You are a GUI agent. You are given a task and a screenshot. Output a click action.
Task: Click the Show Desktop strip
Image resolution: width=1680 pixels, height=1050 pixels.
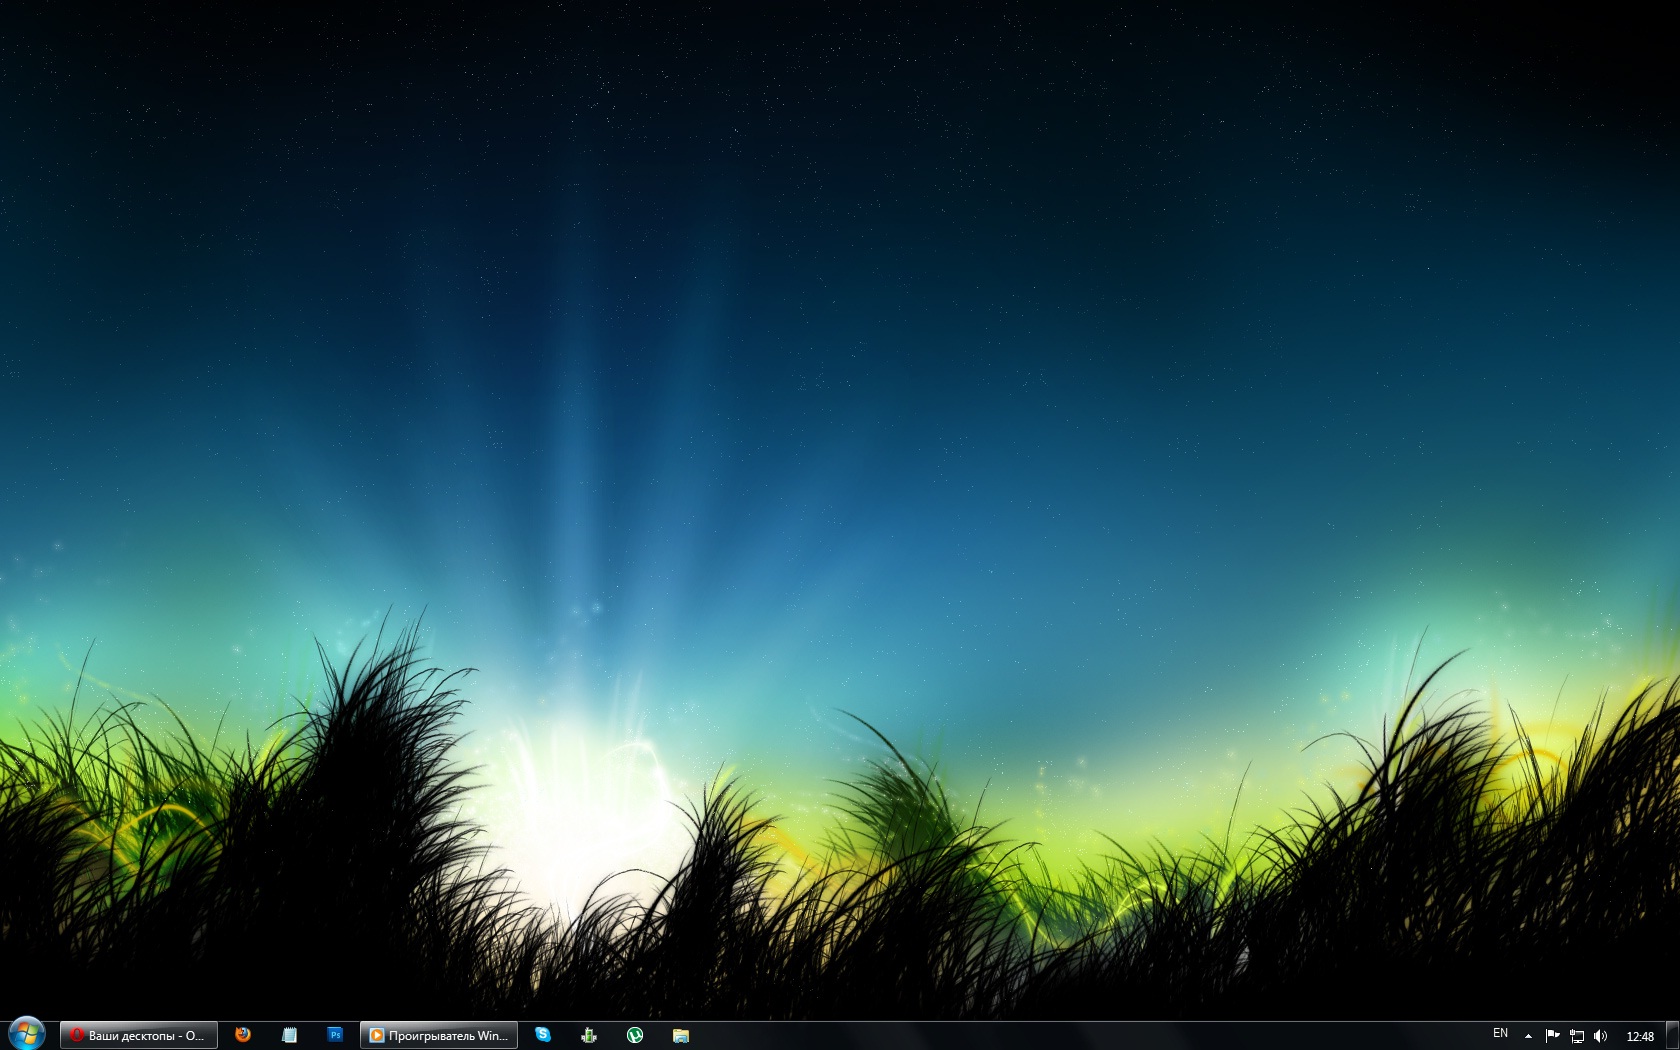[1673, 1036]
